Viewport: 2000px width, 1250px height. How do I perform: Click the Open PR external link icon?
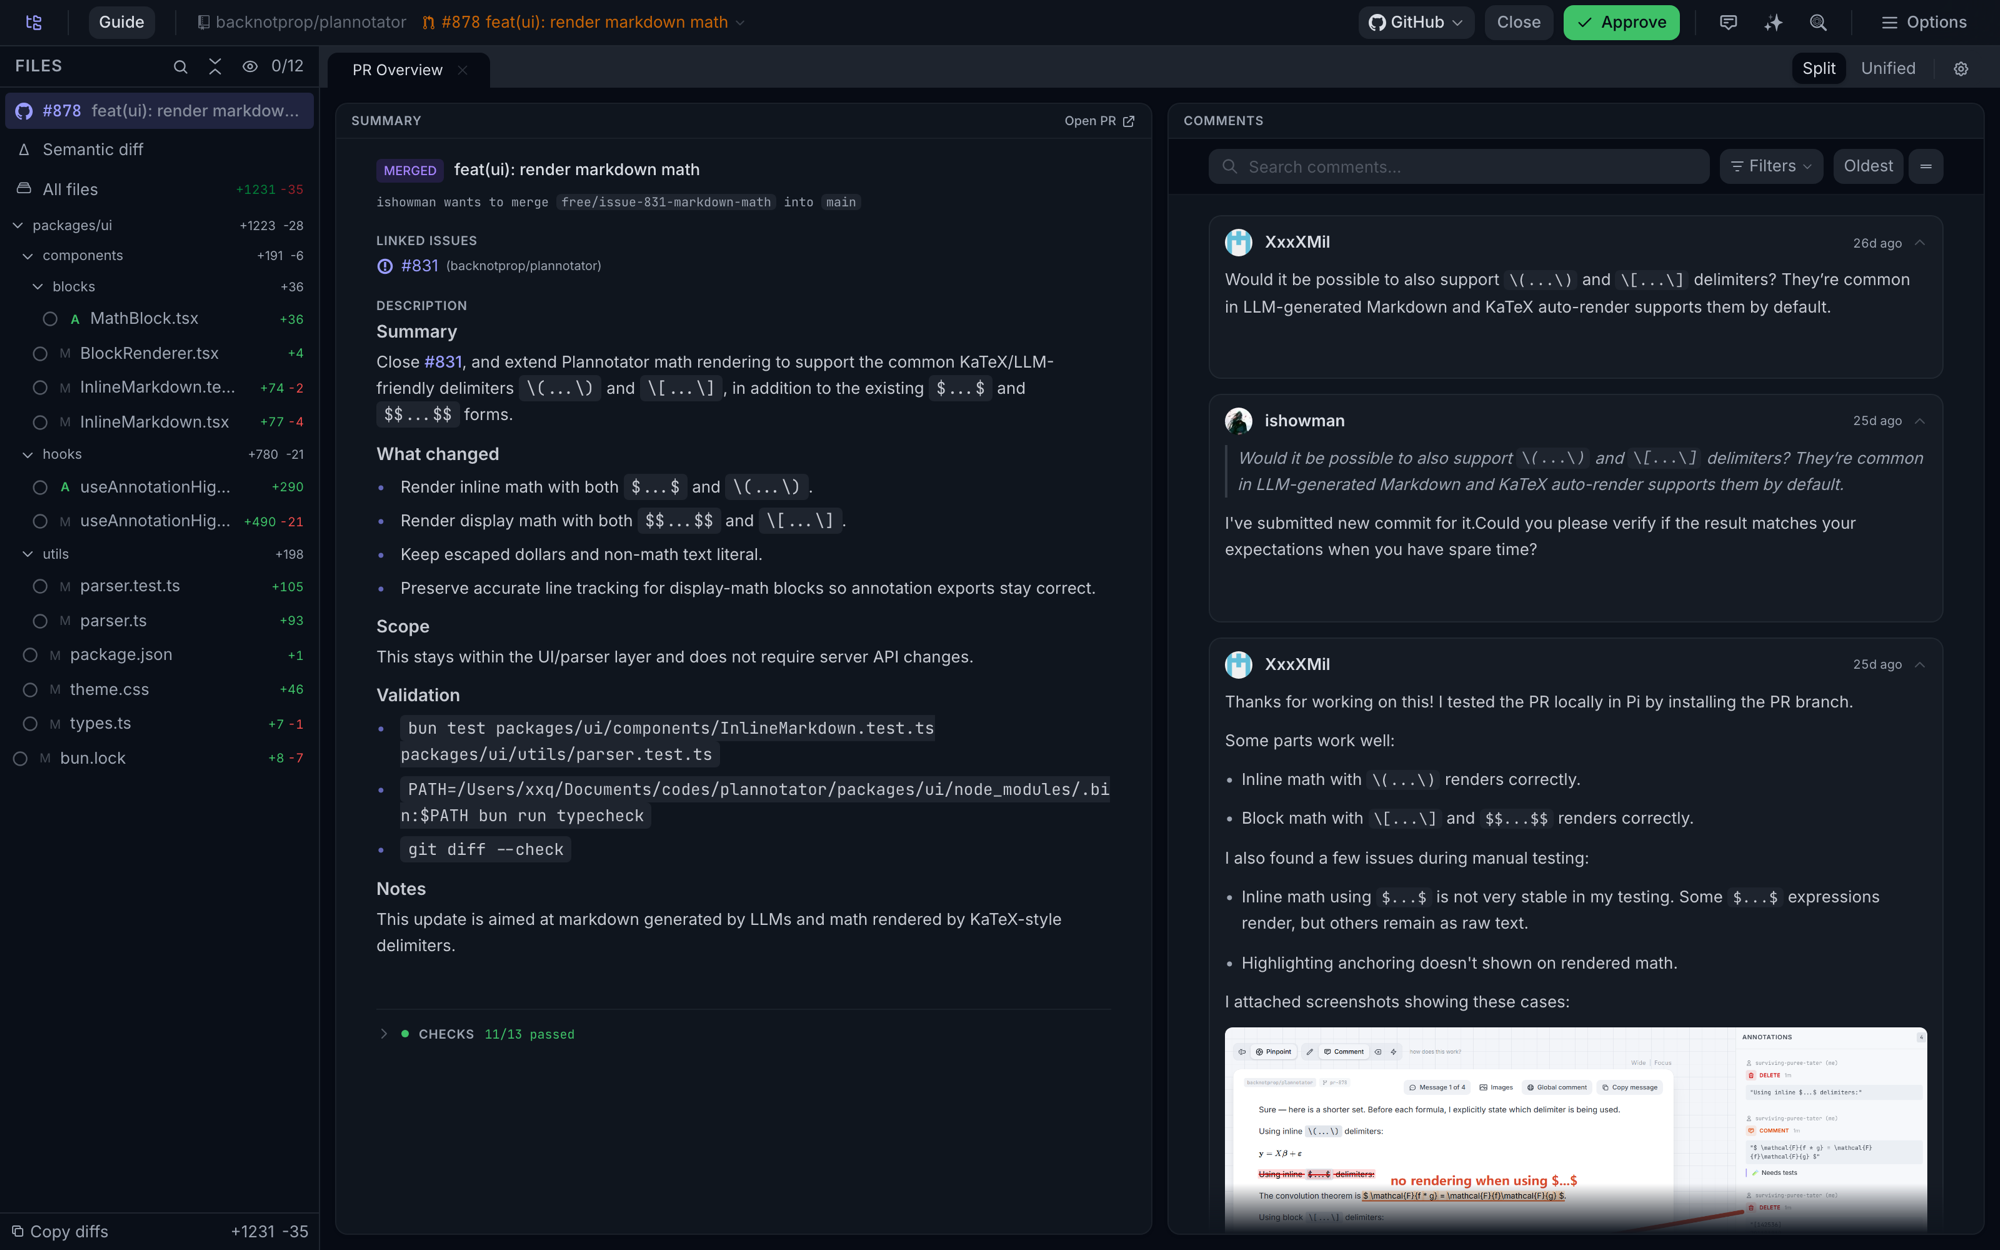coord(1129,121)
